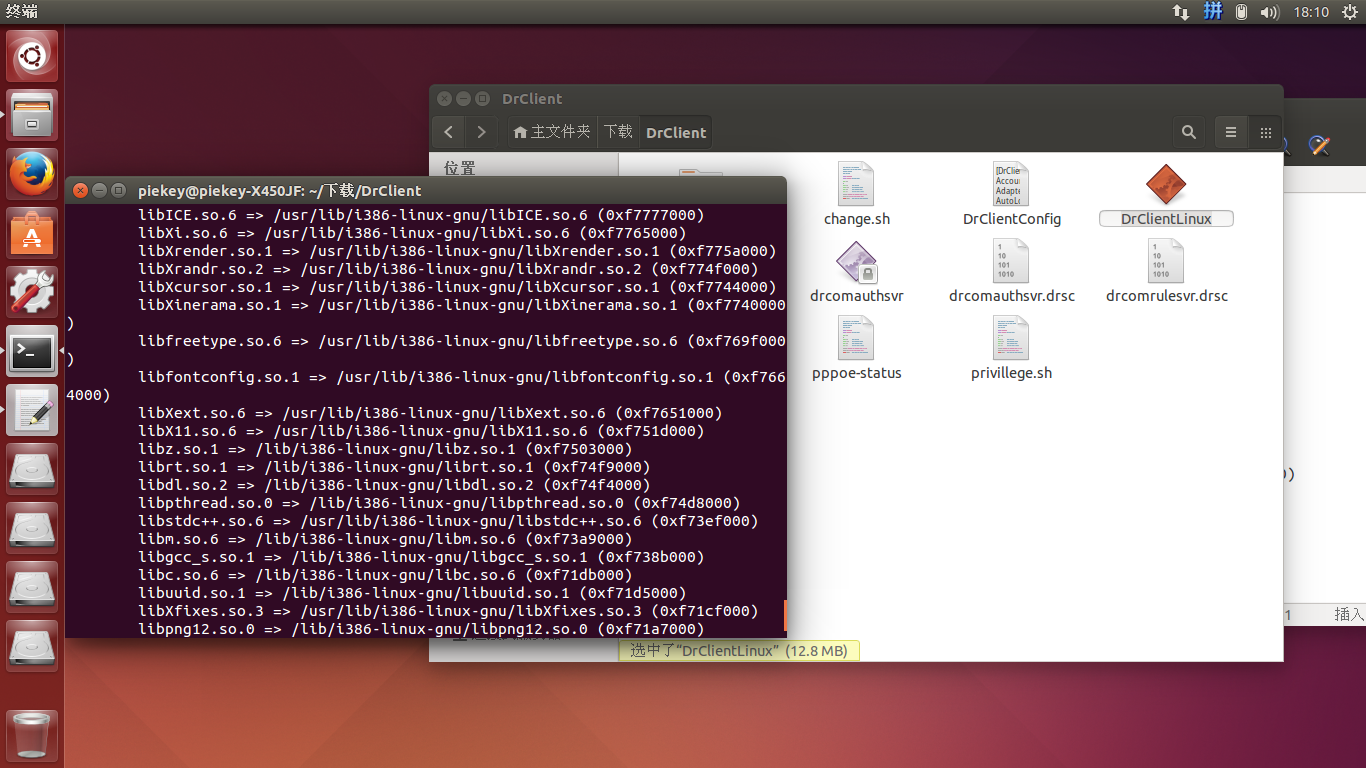This screenshot has height=768, width=1366.
Task: Close the terminal window
Action: coord(80,190)
